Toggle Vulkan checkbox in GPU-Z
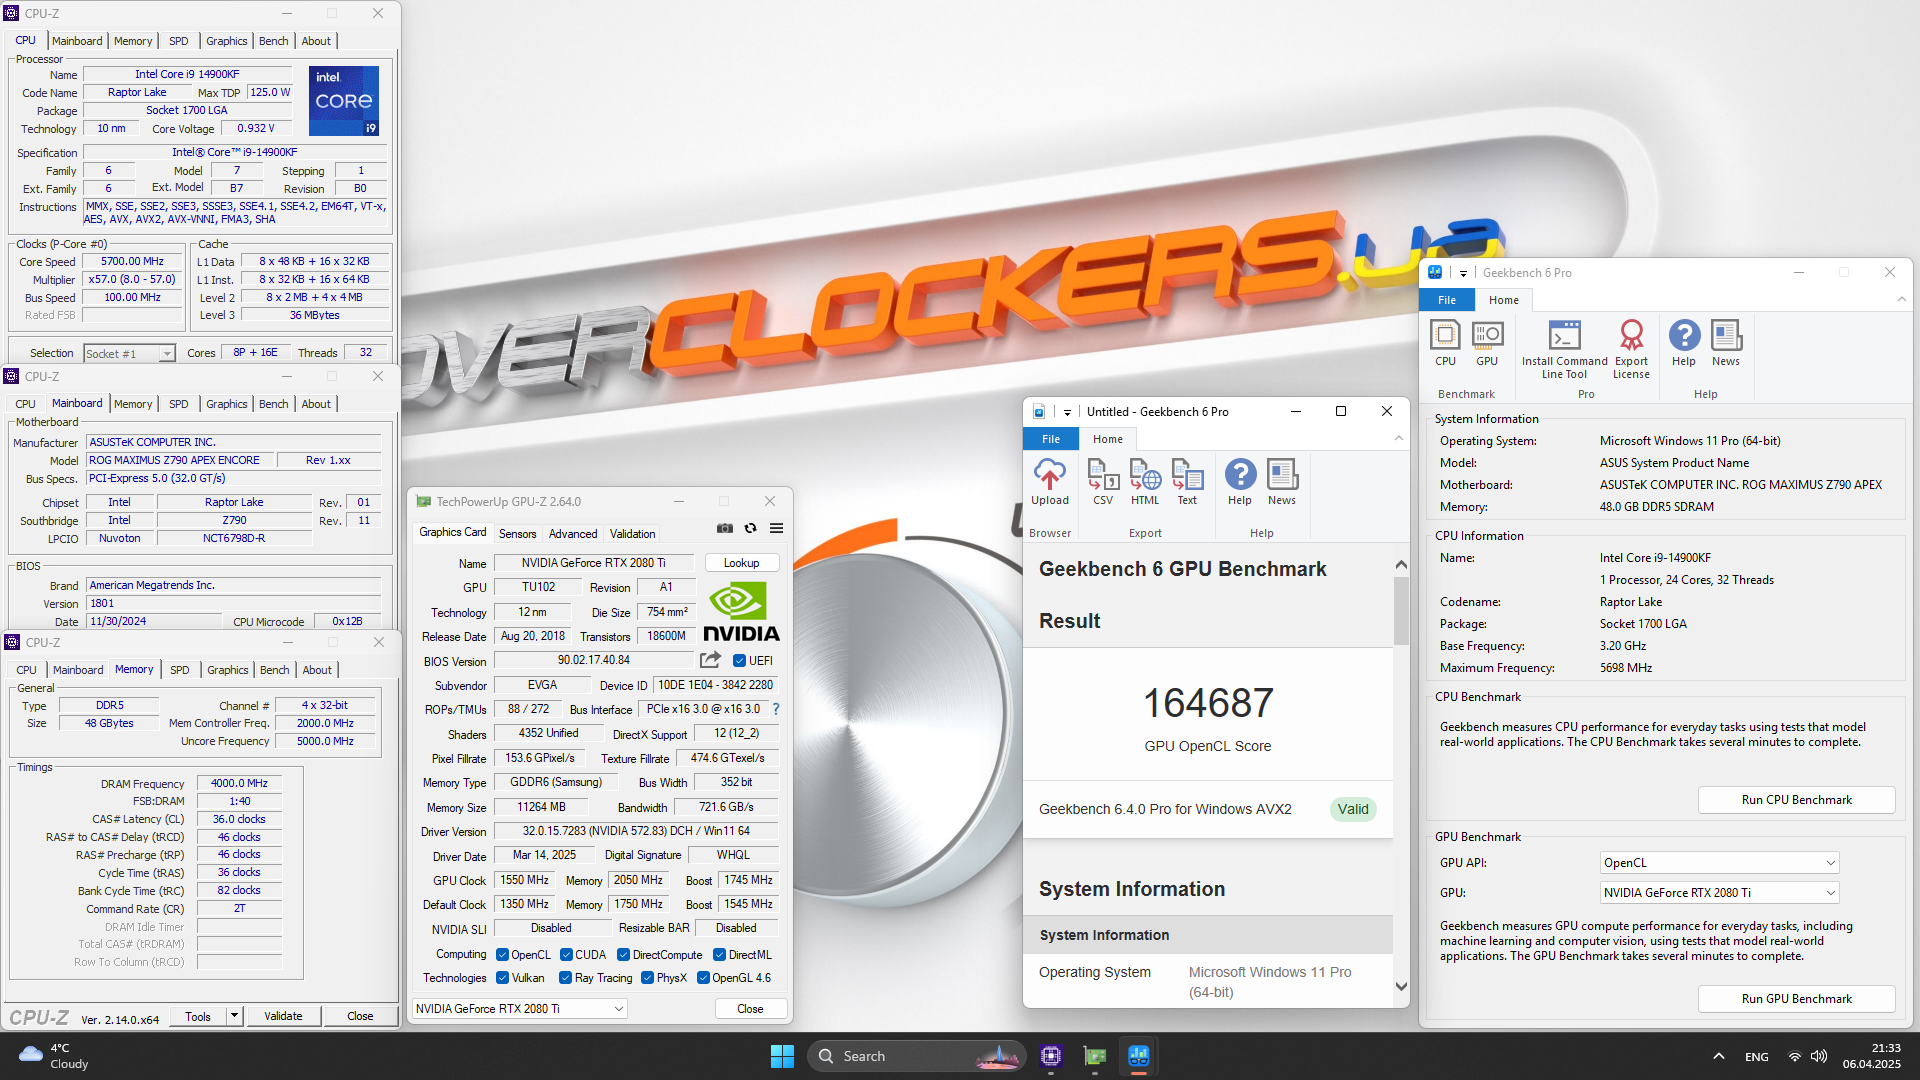This screenshot has width=1920, height=1080. tap(503, 978)
